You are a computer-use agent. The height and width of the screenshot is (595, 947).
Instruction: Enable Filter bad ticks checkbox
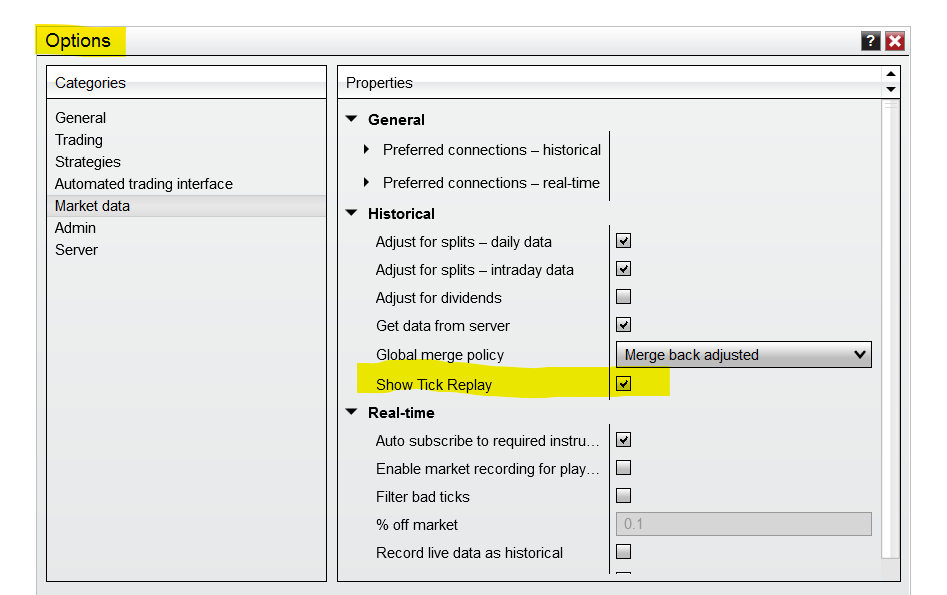pos(623,496)
